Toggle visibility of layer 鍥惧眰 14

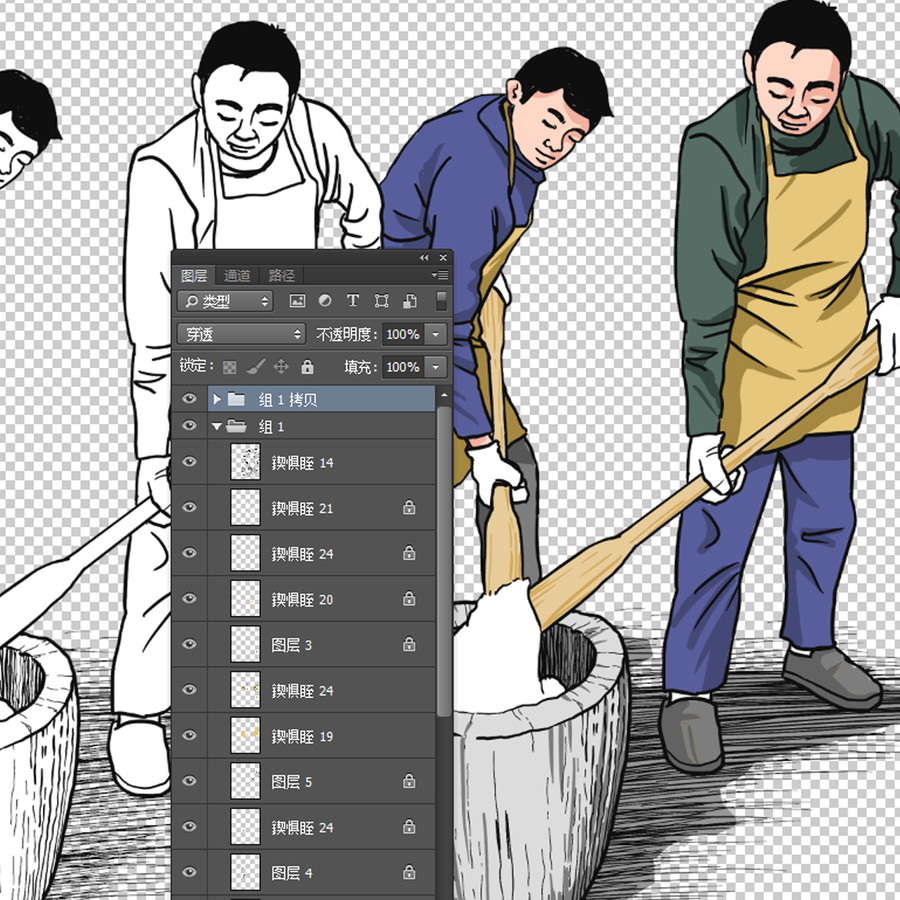pyautogui.click(x=189, y=462)
